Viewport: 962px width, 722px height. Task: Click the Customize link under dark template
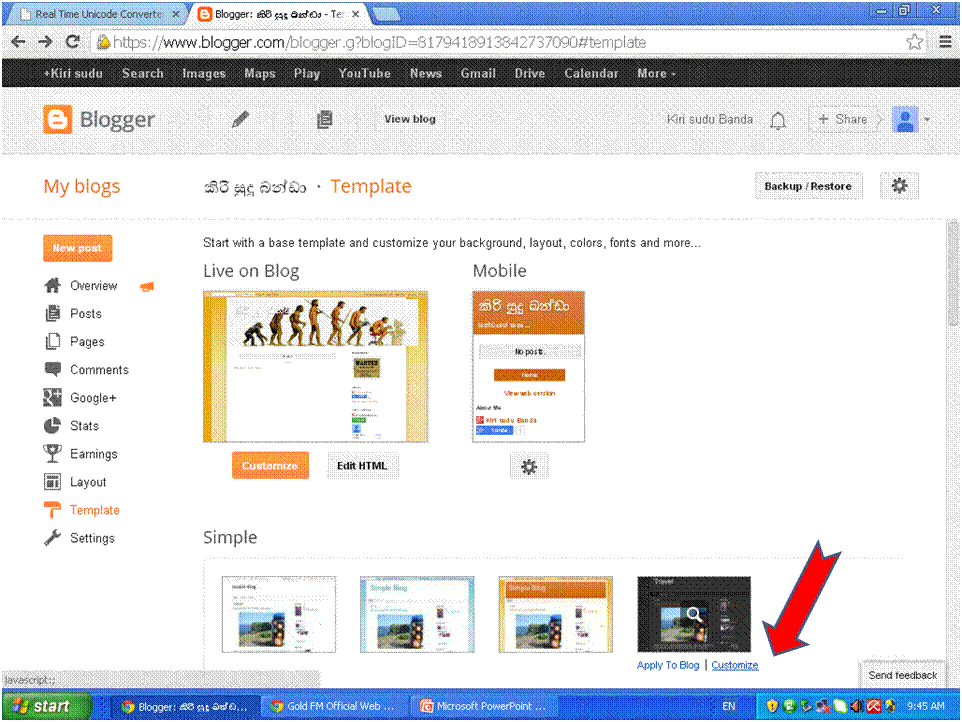(734, 665)
